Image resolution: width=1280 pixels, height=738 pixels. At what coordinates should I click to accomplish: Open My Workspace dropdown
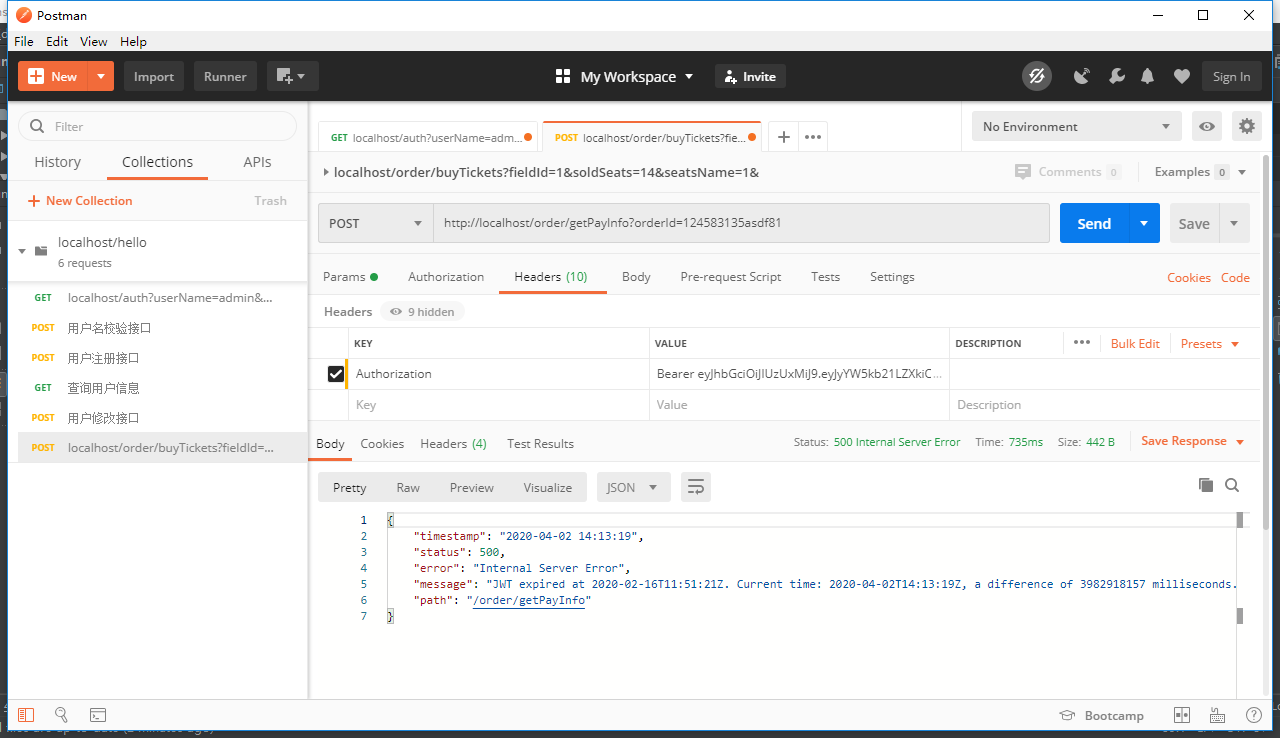pos(624,76)
